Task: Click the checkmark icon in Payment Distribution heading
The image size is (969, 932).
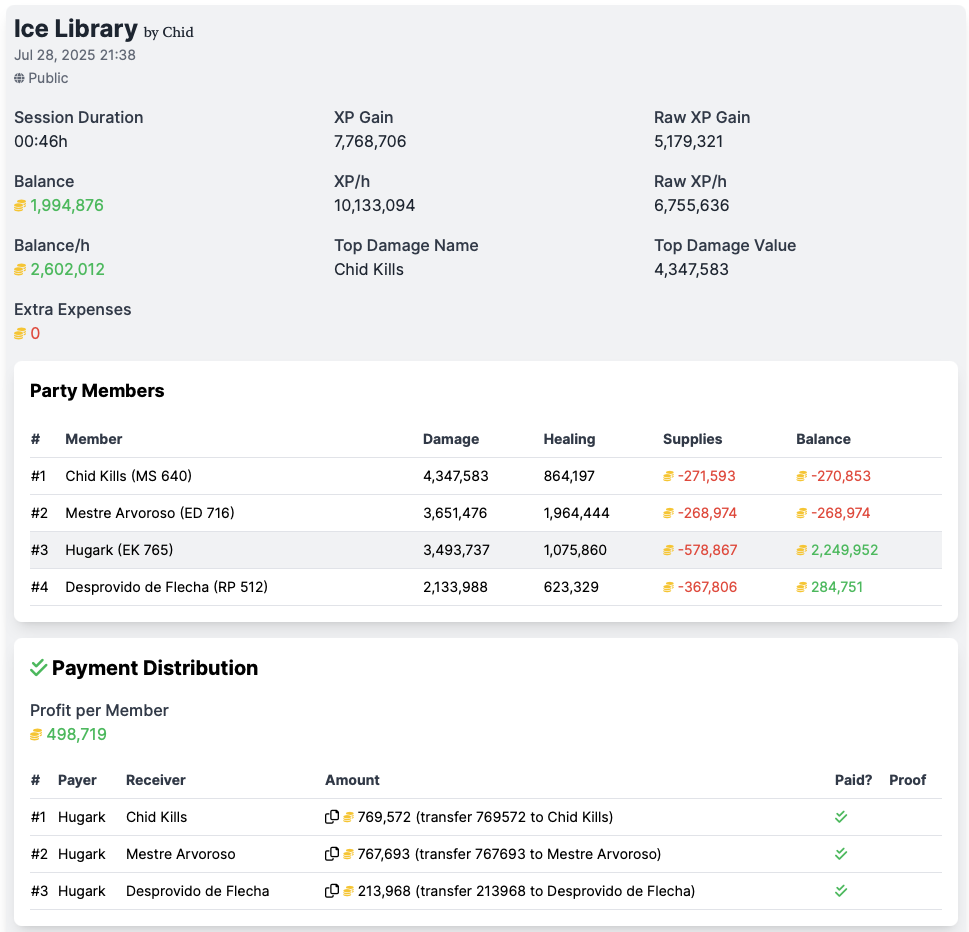Action: [x=39, y=667]
